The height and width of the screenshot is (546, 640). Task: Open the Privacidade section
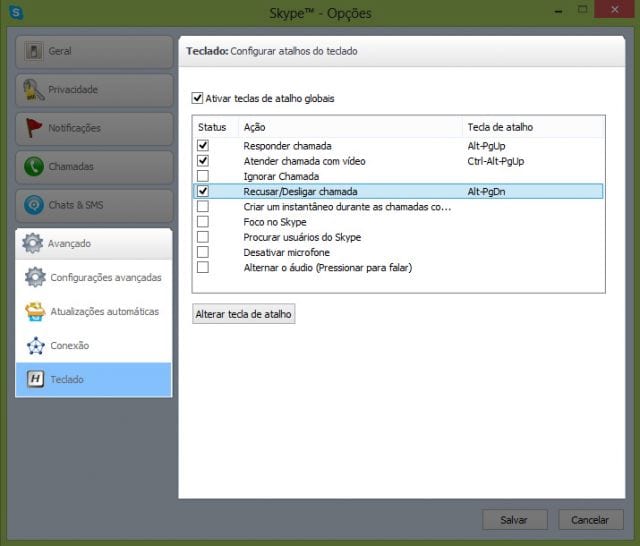pos(94,90)
